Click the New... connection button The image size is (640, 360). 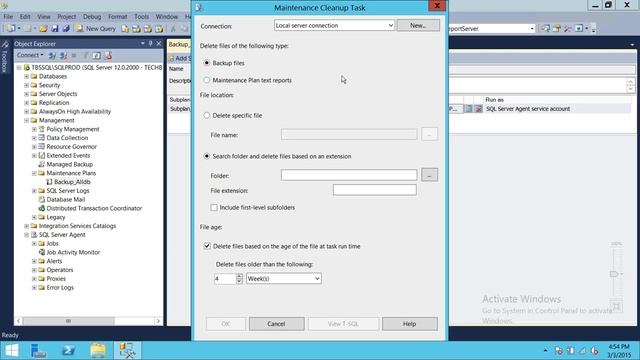[418, 25]
